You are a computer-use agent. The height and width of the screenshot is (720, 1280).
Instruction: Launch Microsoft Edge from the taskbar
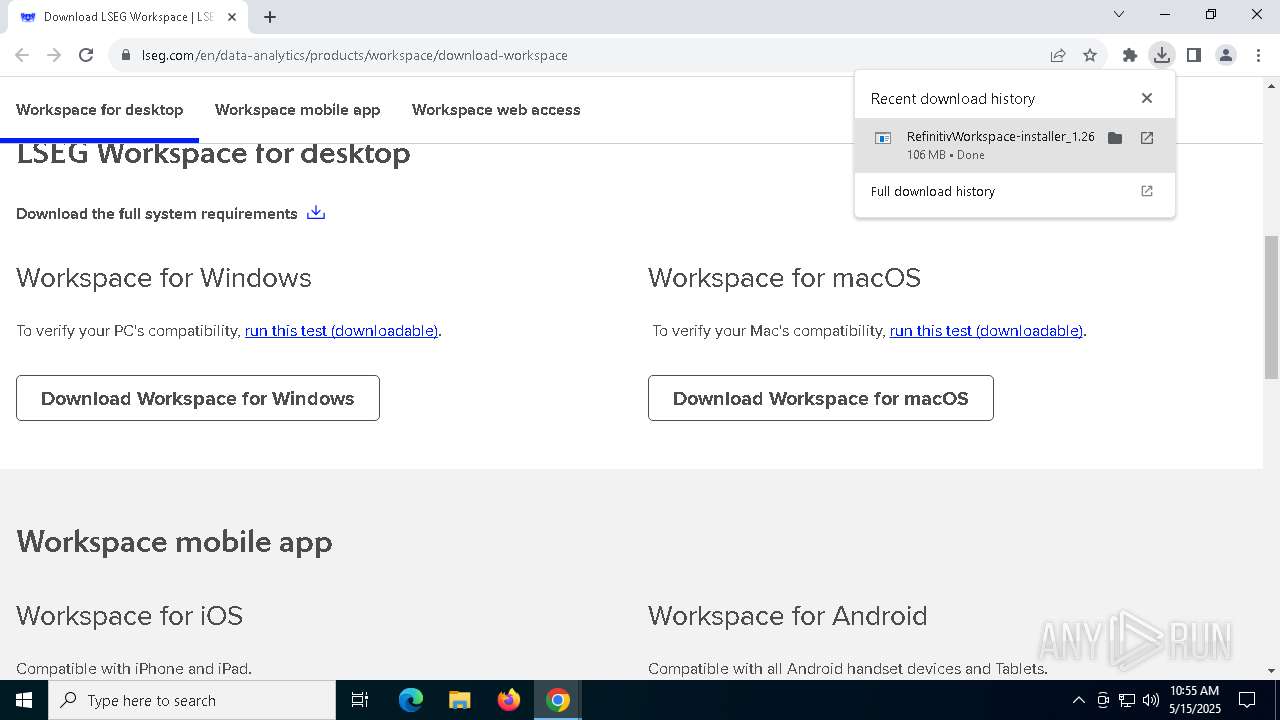coord(411,700)
